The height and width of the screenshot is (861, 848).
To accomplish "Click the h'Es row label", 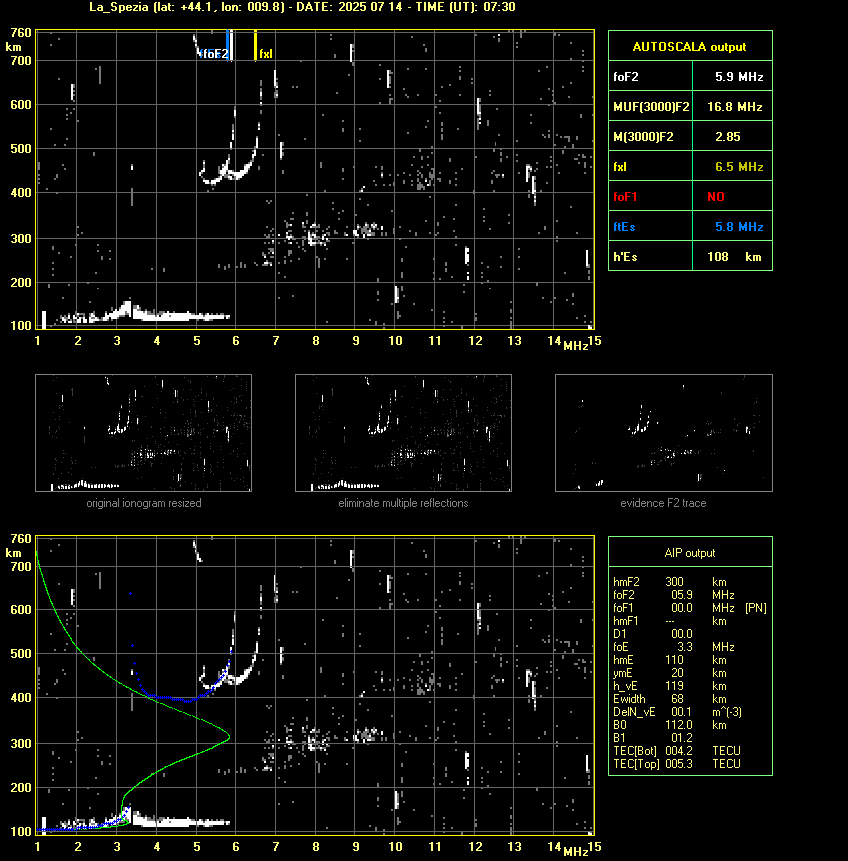I will coord(624,256).
